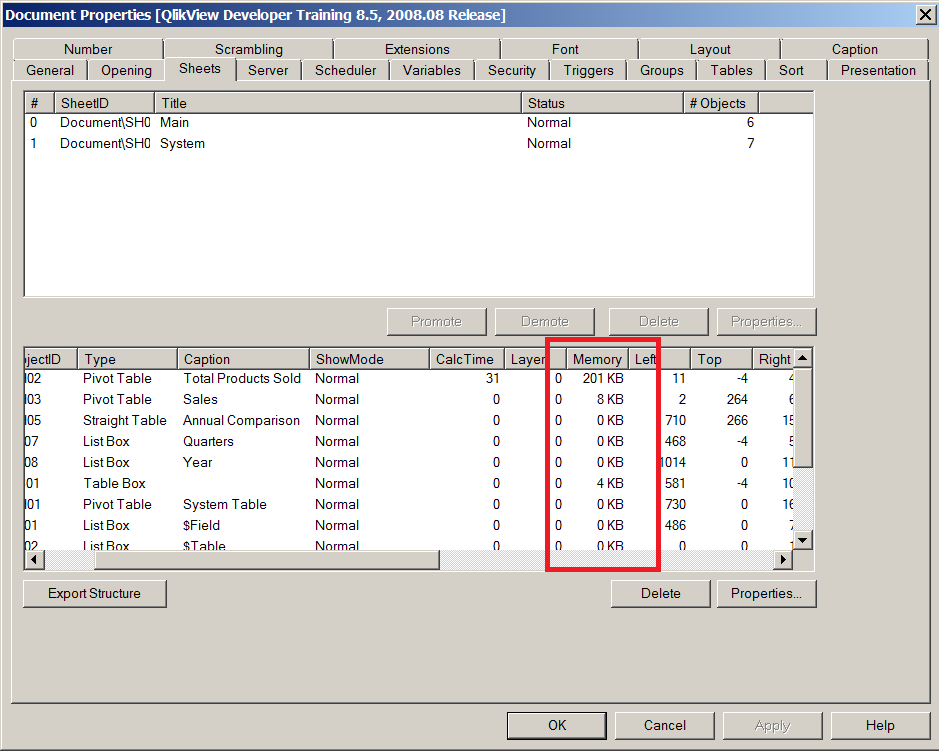Go to the Scrambling tab
Screen dimensions: 939x751
click(x=248, y=49)
